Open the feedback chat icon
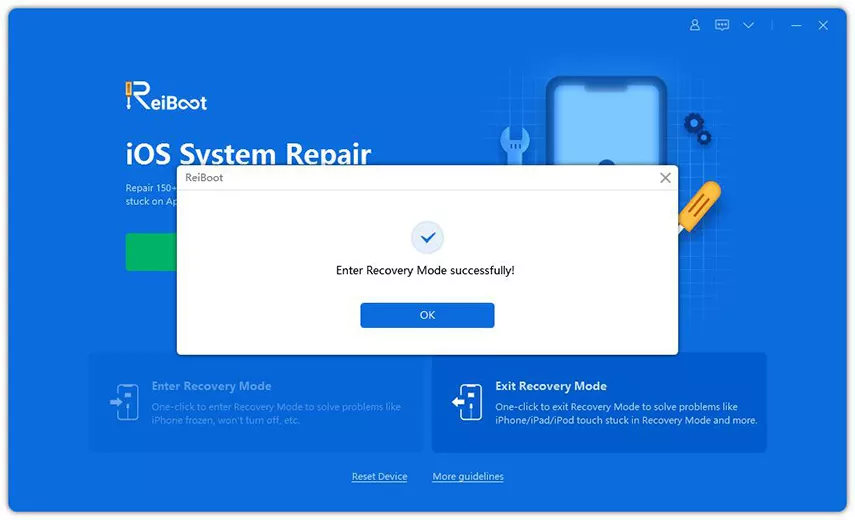855x520 pixels. pyautogui.click(x=722, y=25)
